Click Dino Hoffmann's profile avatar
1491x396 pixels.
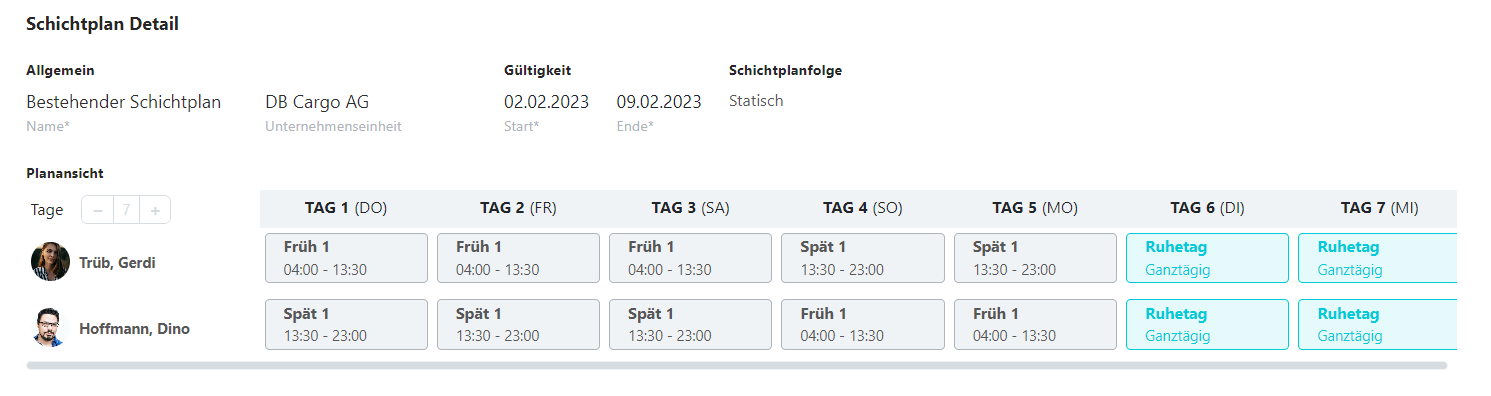pos(50,328)
